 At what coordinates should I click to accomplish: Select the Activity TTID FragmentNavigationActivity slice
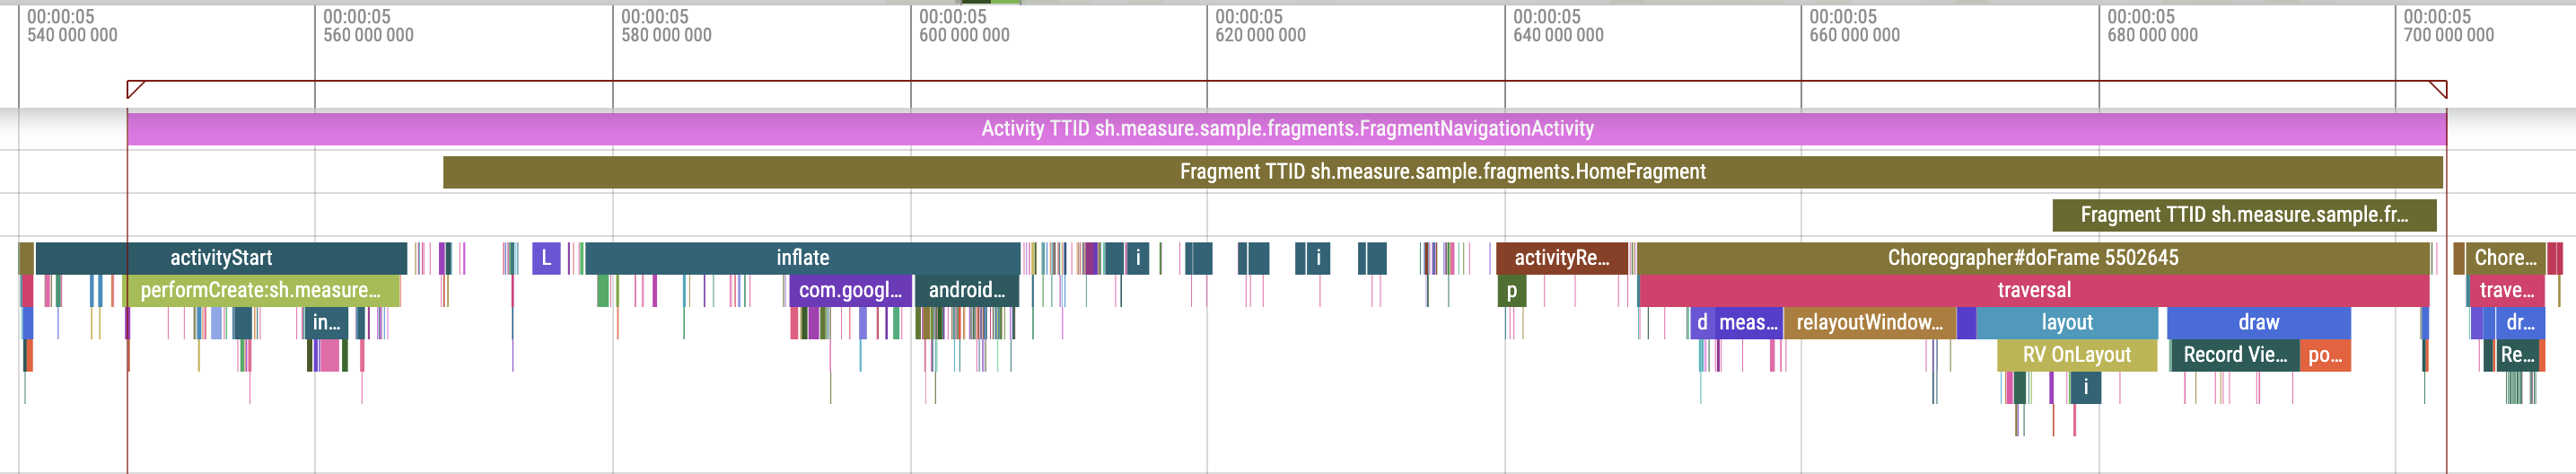pos(1286,129)
